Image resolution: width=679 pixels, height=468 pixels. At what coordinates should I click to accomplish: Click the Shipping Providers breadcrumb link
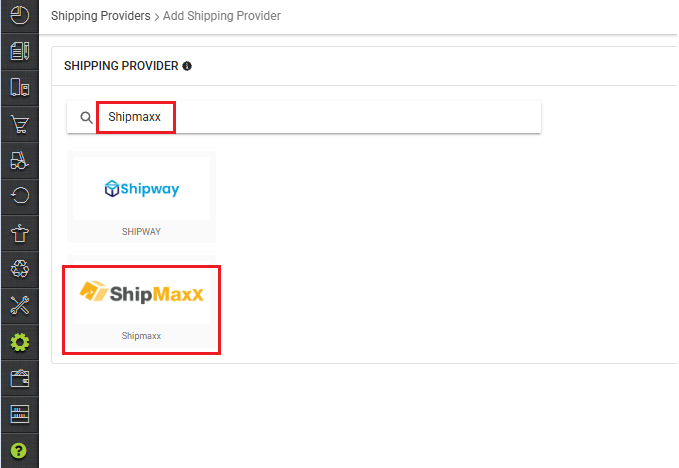100,16
